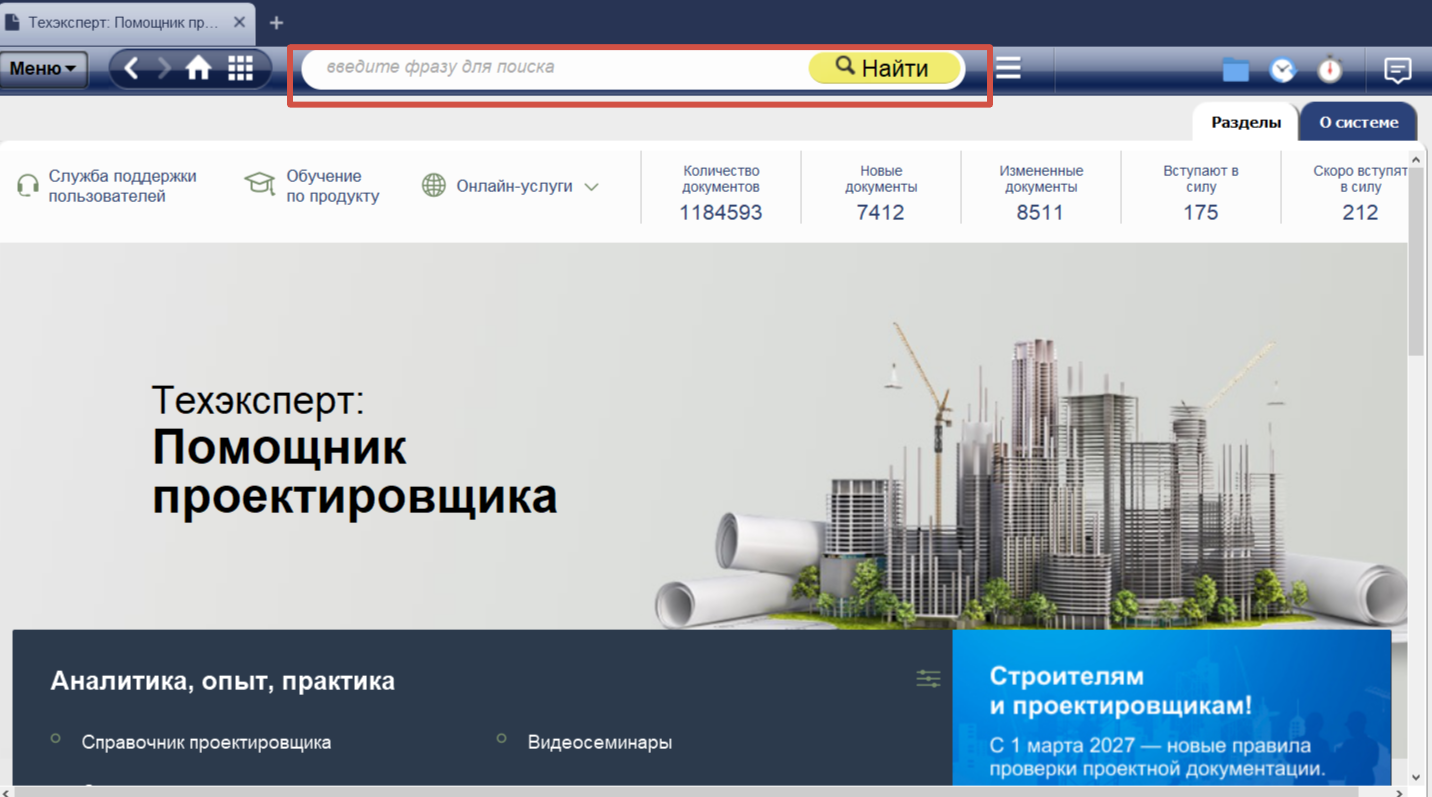Viewport: 1432px width, 797px height.
Task: Open the hamburger search options icon
Action: (1008, 68)
